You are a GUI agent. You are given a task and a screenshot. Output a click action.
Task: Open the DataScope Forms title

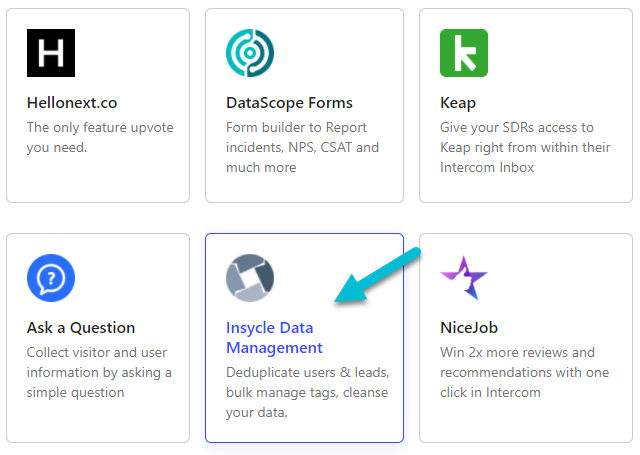[289, 103]
